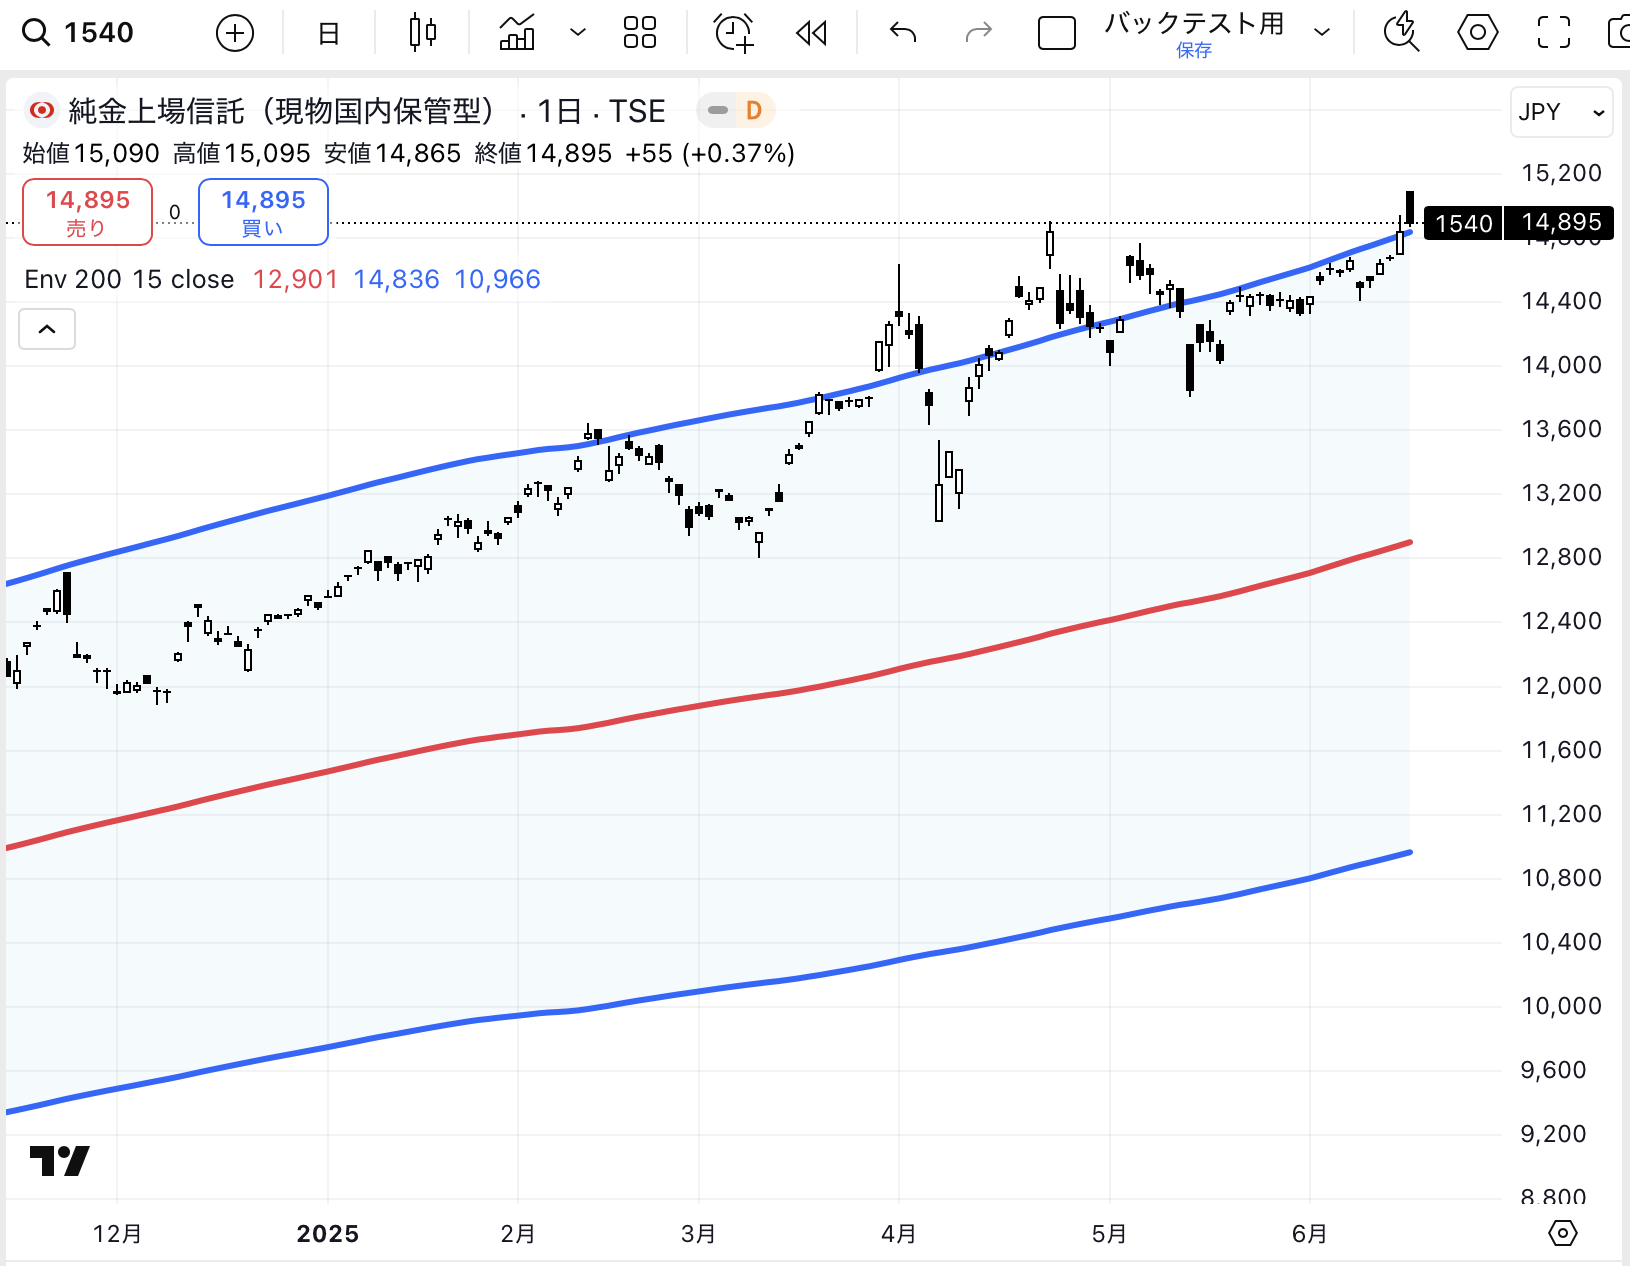The image size is (1630, 1266).
Task: Click the 純金上場信託 symbol title
Action: [282, 111]
